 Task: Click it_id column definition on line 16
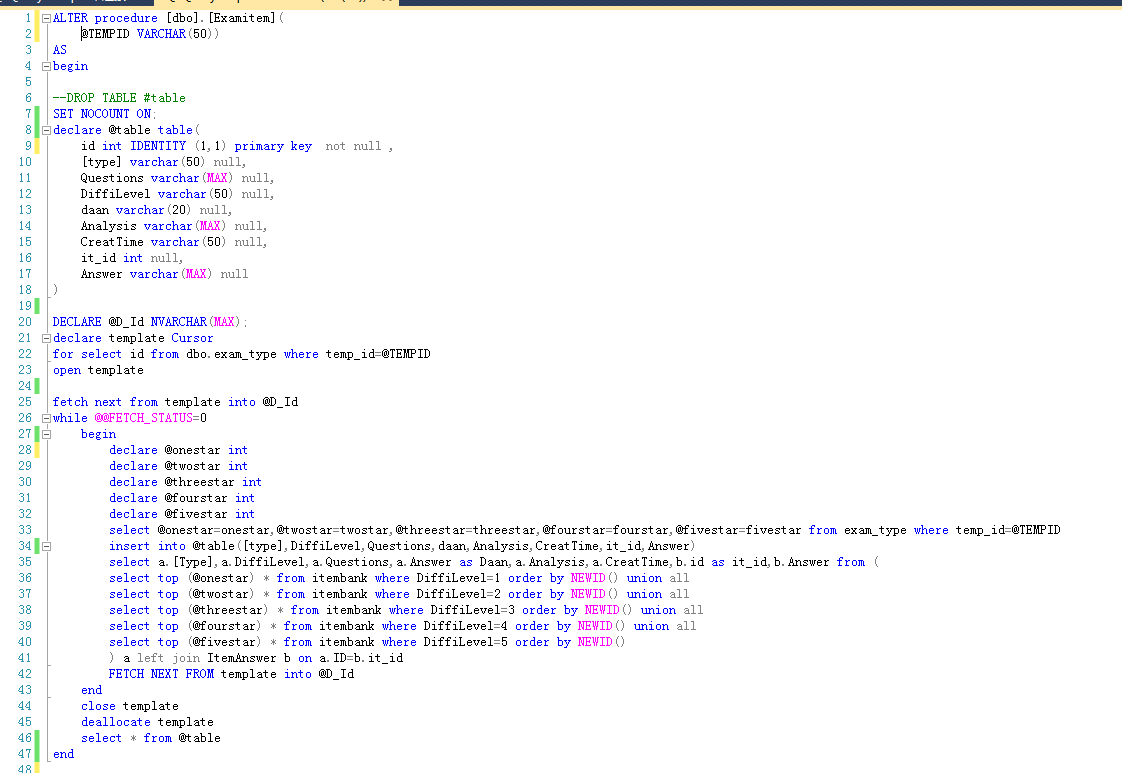[x=132, y=258]
